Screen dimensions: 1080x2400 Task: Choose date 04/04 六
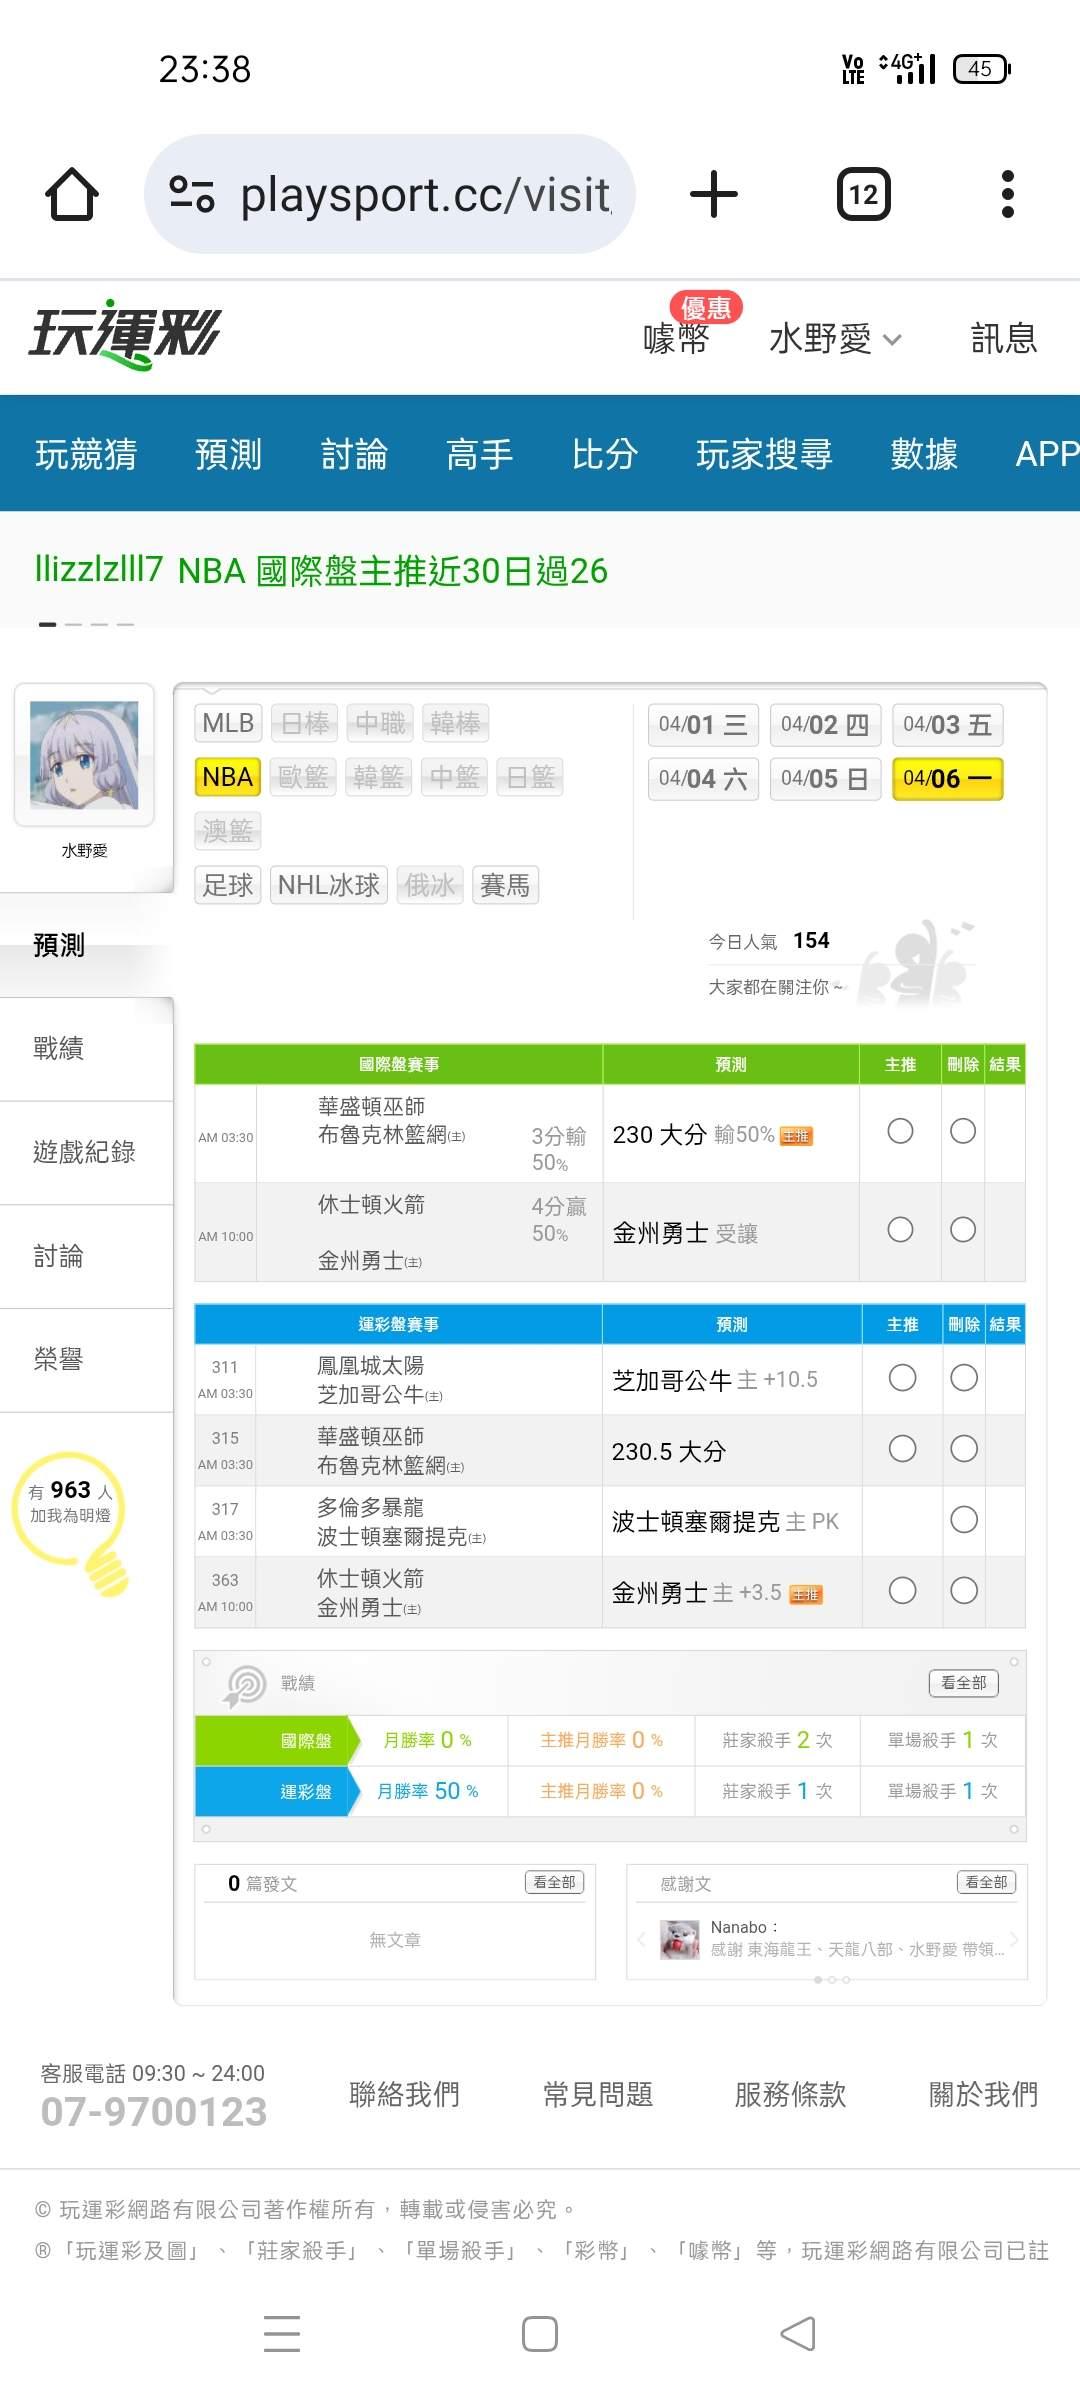click(x=703, y=779)
